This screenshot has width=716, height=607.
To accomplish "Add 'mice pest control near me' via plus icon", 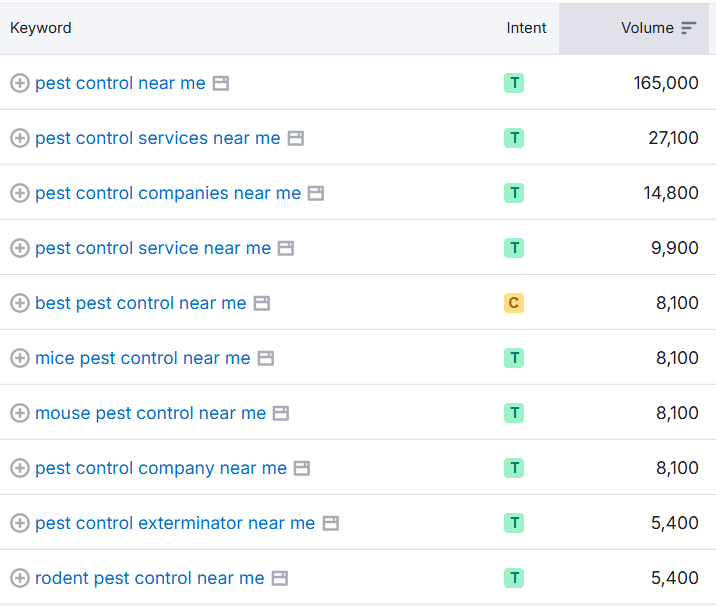I will coord(20,358).
